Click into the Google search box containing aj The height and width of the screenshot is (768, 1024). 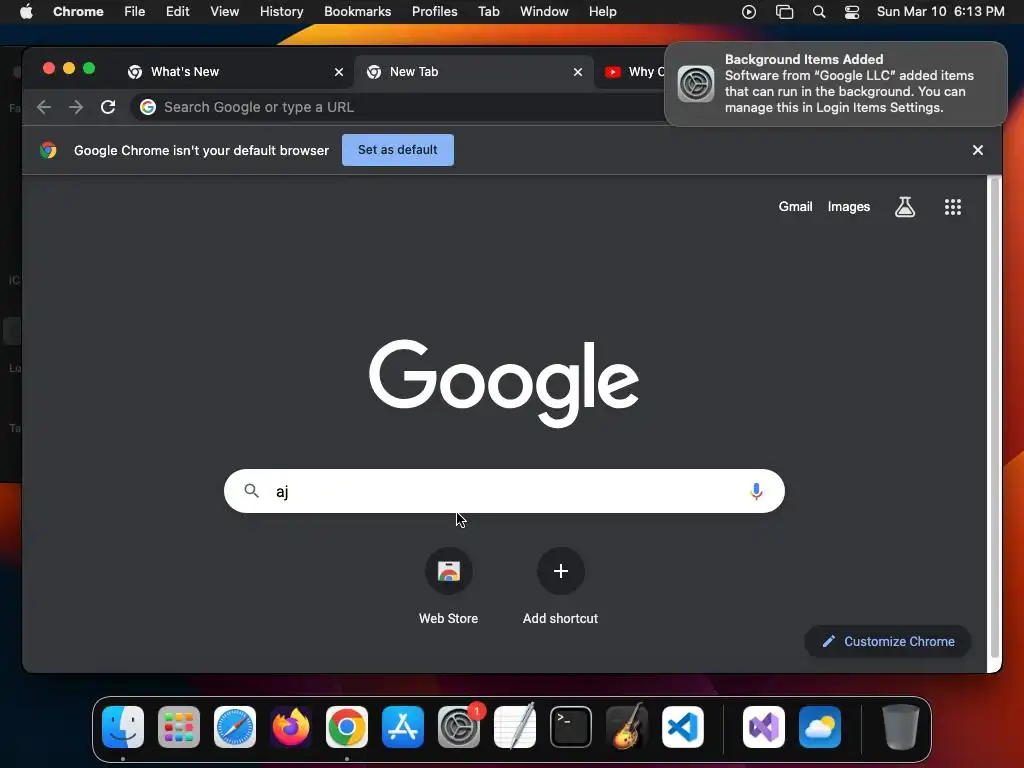[x=504, y=491]
